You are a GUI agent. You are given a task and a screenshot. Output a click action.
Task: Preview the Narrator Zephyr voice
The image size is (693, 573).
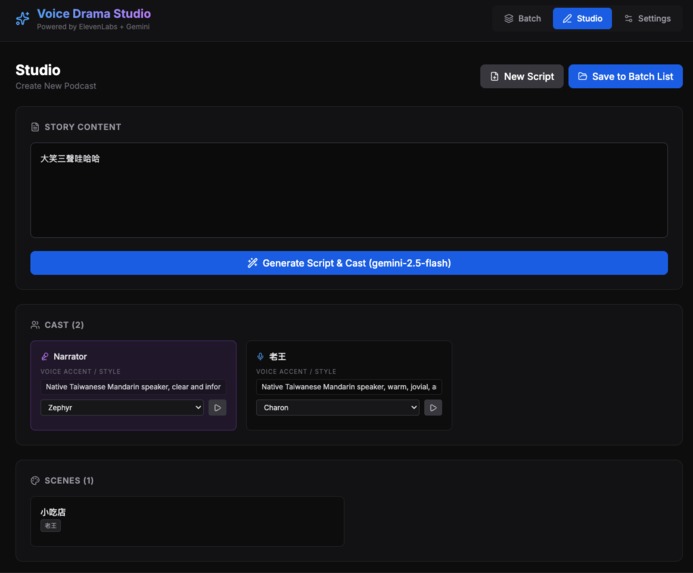(217, 408)
